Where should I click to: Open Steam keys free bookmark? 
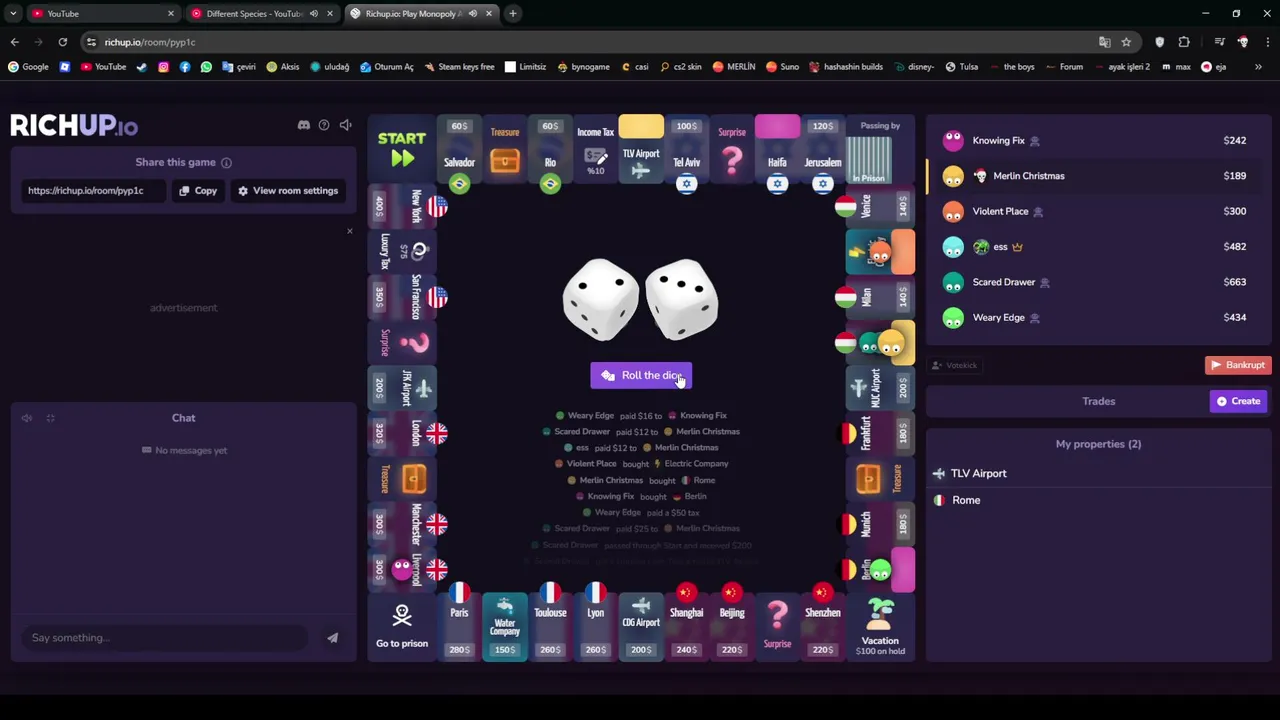(x=460, y=67)
